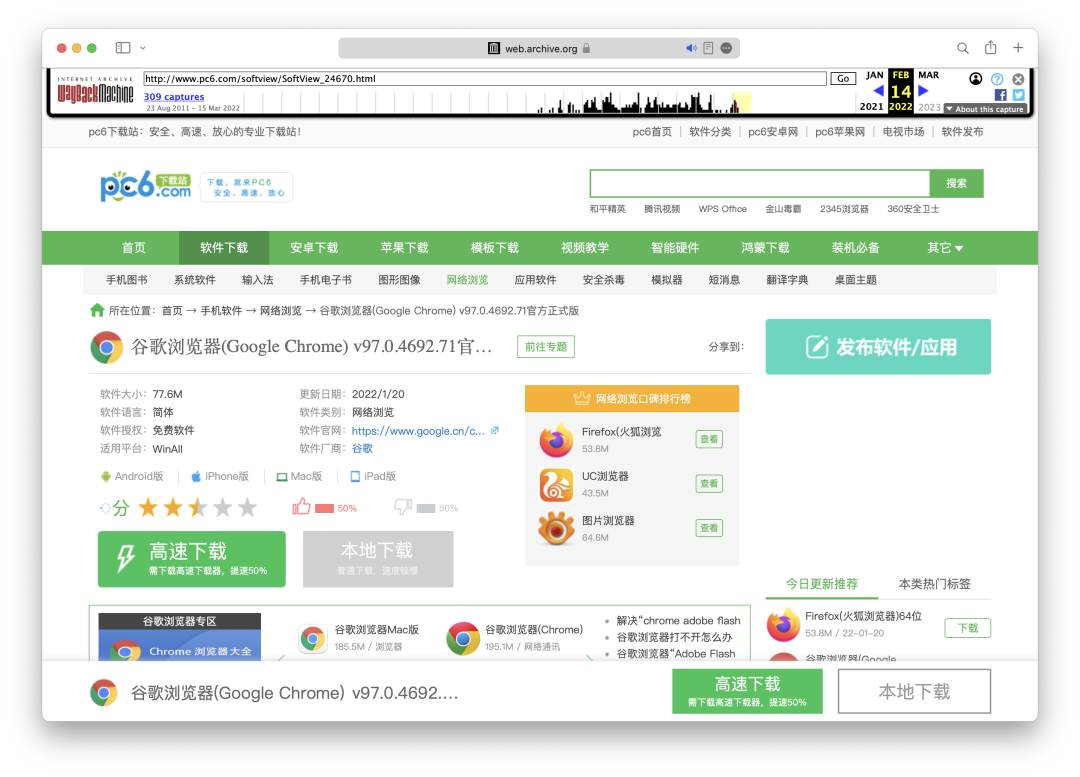Click the gray 本地下载 button

tap(378, 559)
